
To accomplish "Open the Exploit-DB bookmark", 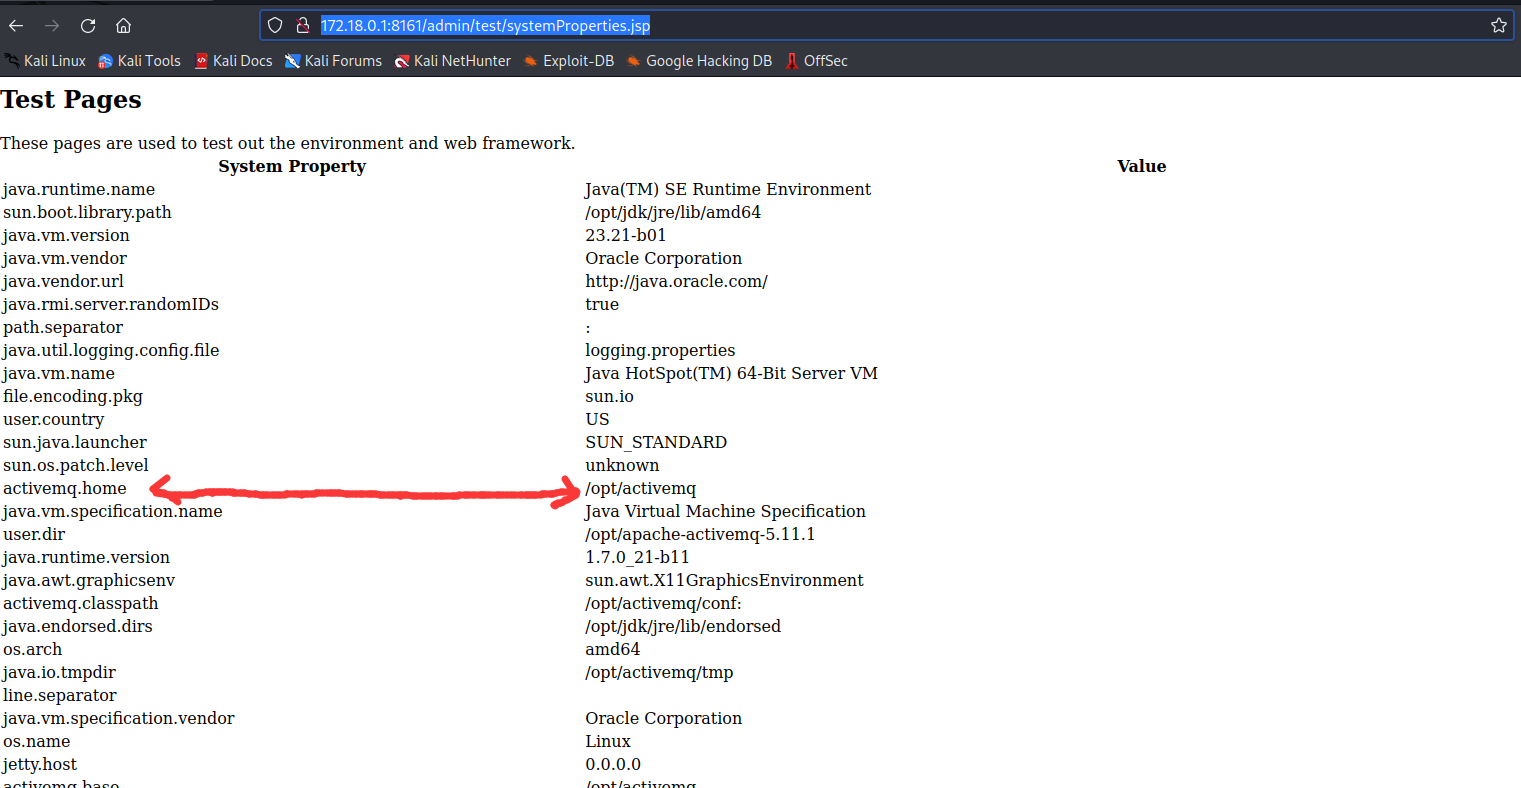I will tap(569, 61).
